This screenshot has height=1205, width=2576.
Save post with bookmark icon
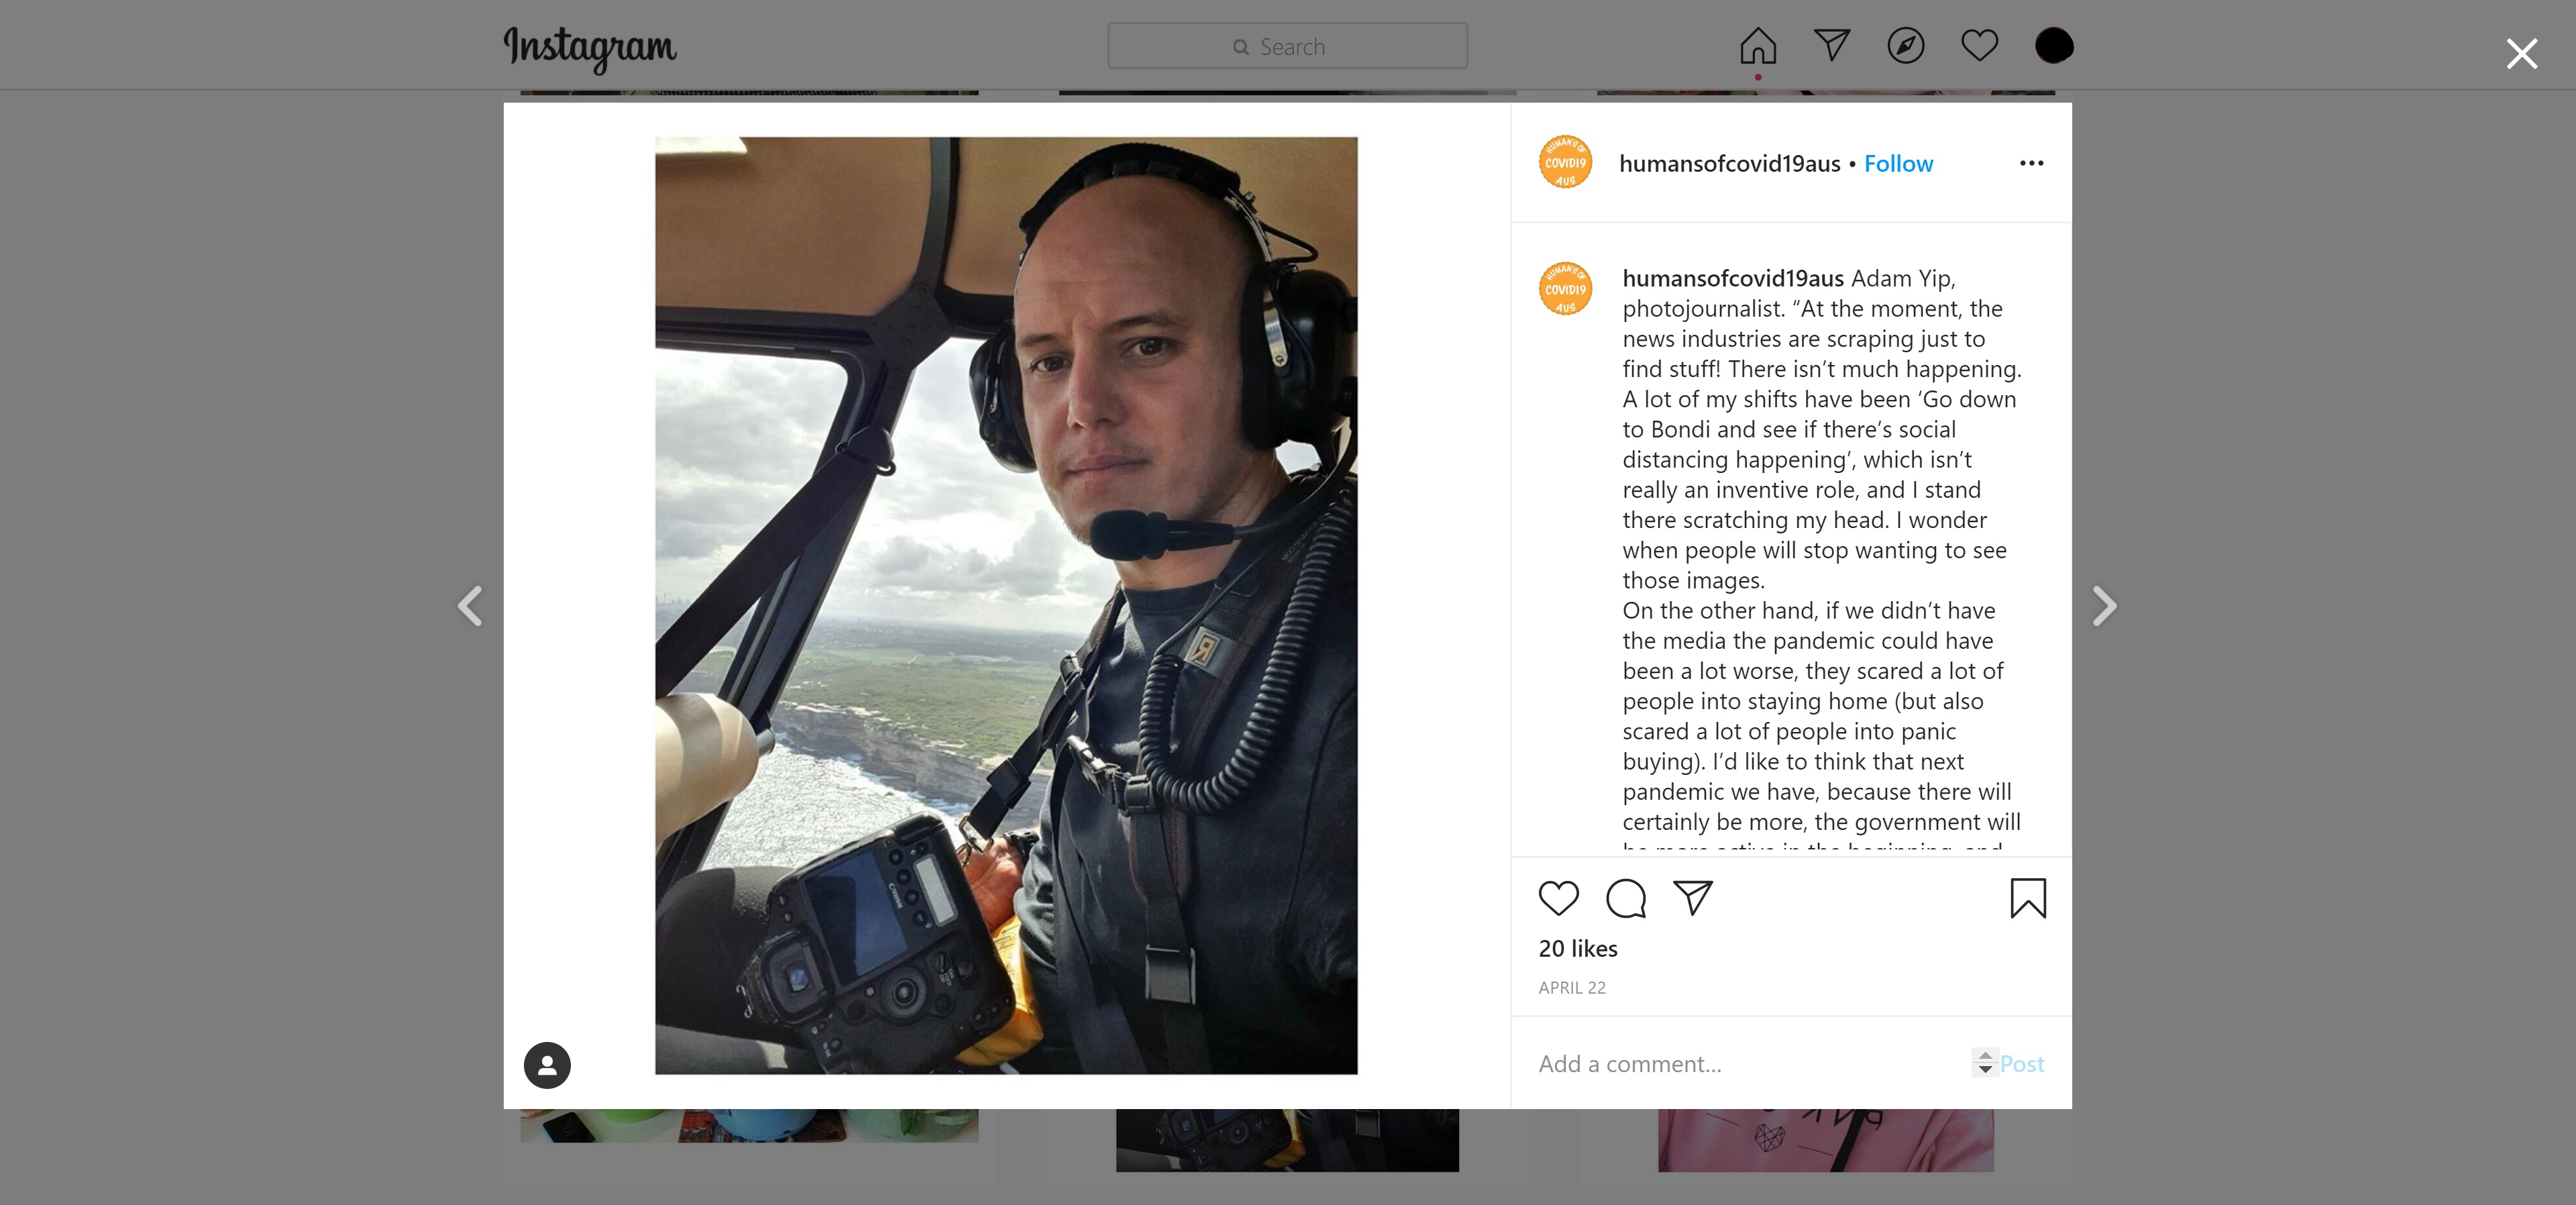tap(2028, 898)
